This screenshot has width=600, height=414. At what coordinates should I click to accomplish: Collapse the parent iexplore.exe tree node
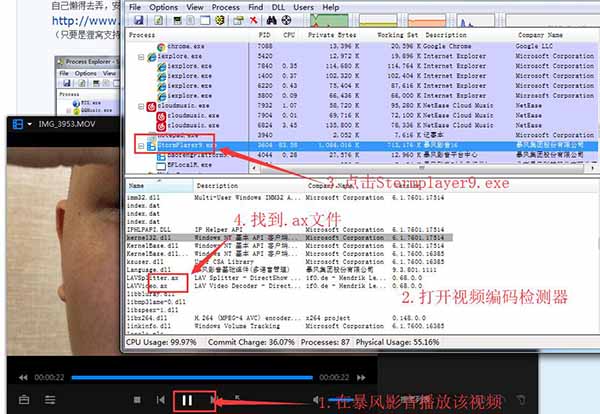point(141,57)
